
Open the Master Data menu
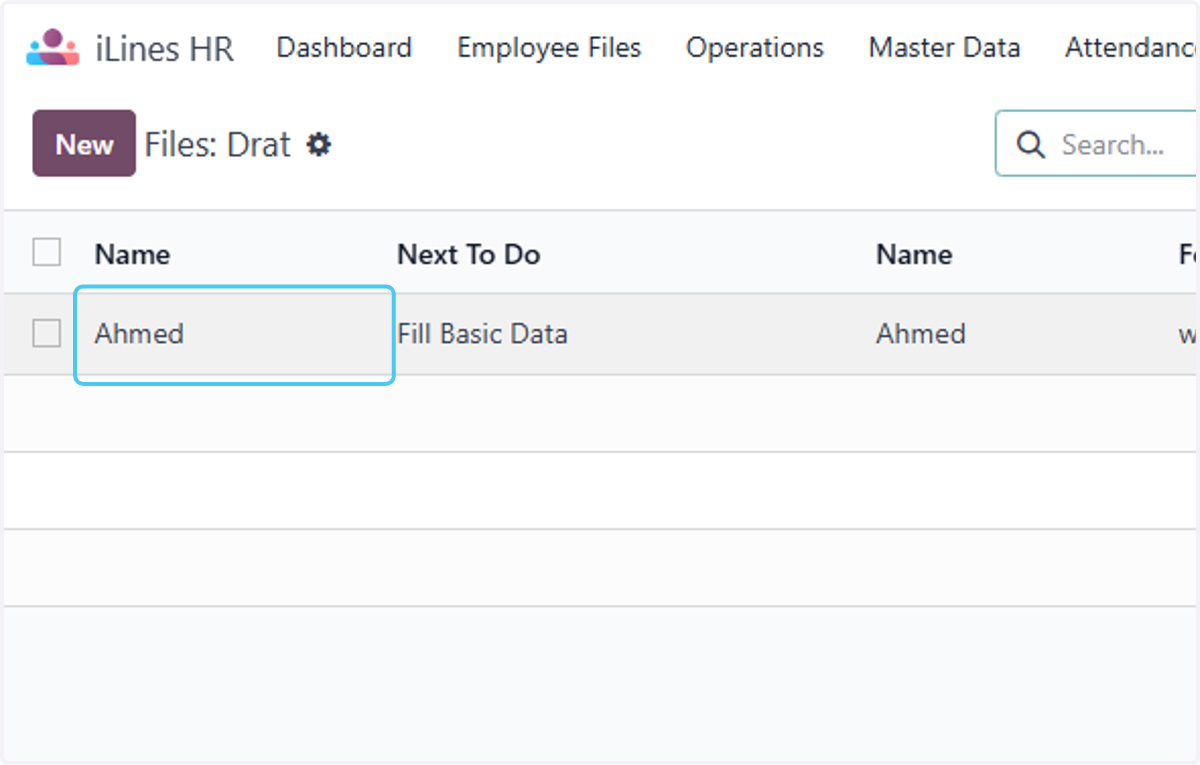[944, 48]
